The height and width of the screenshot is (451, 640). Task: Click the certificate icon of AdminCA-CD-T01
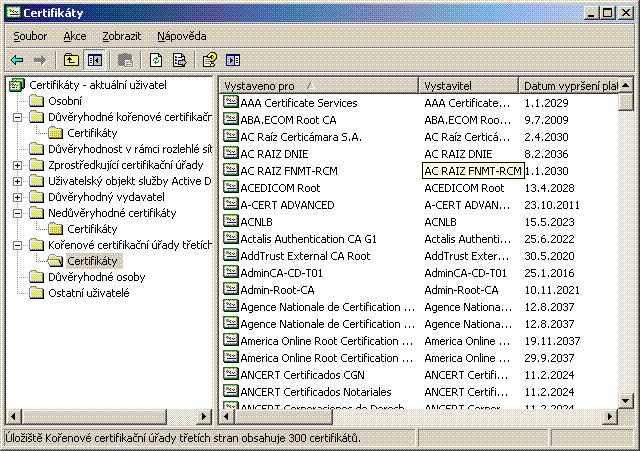pos(231,272)
